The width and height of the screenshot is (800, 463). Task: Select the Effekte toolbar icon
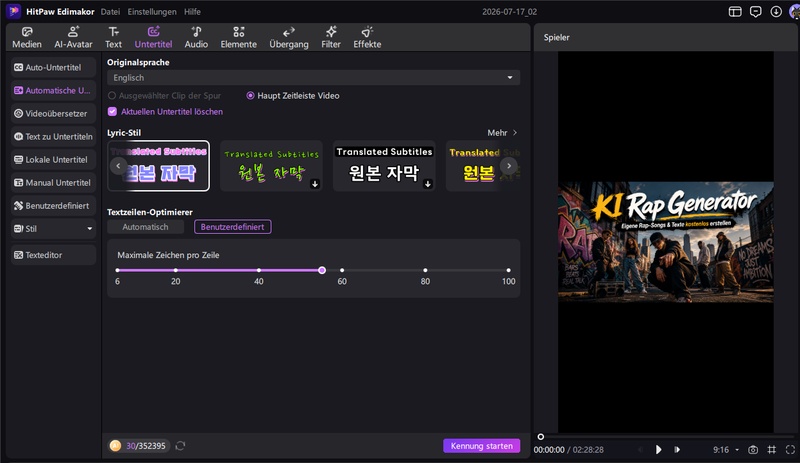point(367,37)
